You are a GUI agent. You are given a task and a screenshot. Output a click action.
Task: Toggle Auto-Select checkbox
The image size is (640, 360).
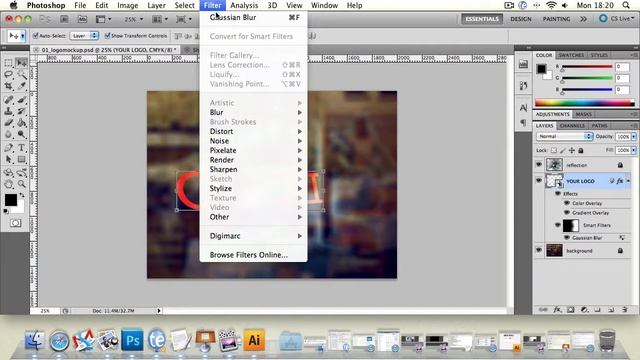tap(36, 36)
